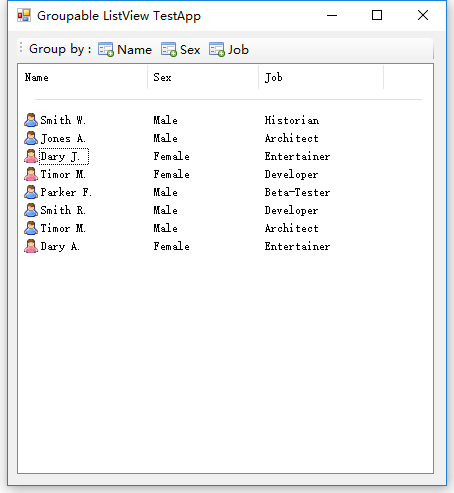Click the Group by Sex toolbar icon
Screen dimensions: 454x493
[168, 50]
